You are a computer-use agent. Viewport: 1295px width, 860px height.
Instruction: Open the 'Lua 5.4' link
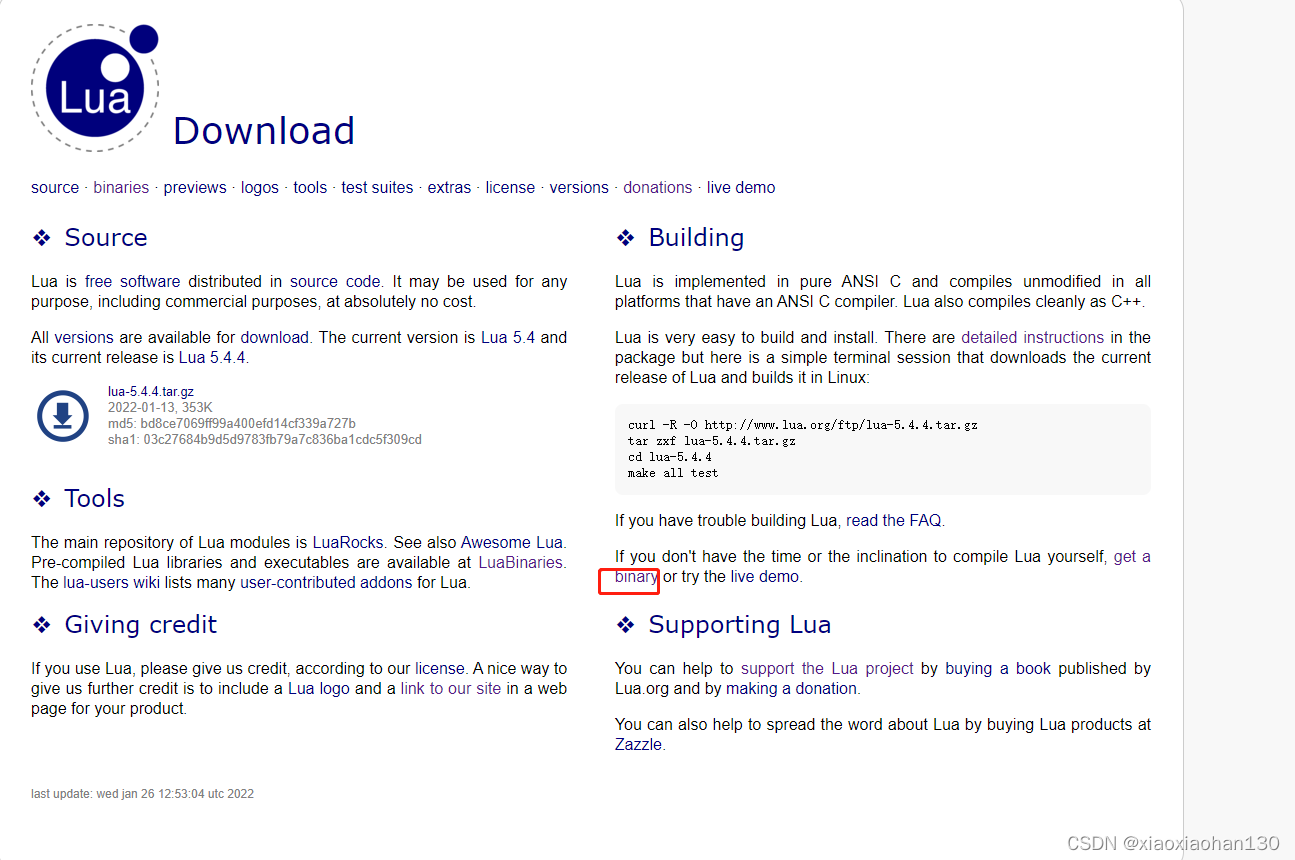click(508, 337)
